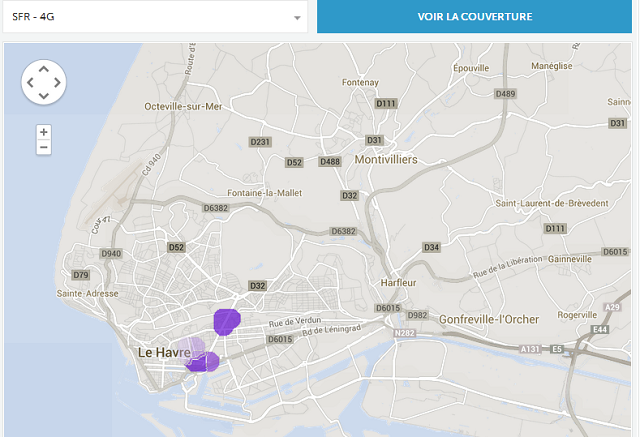Zoom out with the minus button
The height and width of the screenshot is (437, 640).
point(43,147)
